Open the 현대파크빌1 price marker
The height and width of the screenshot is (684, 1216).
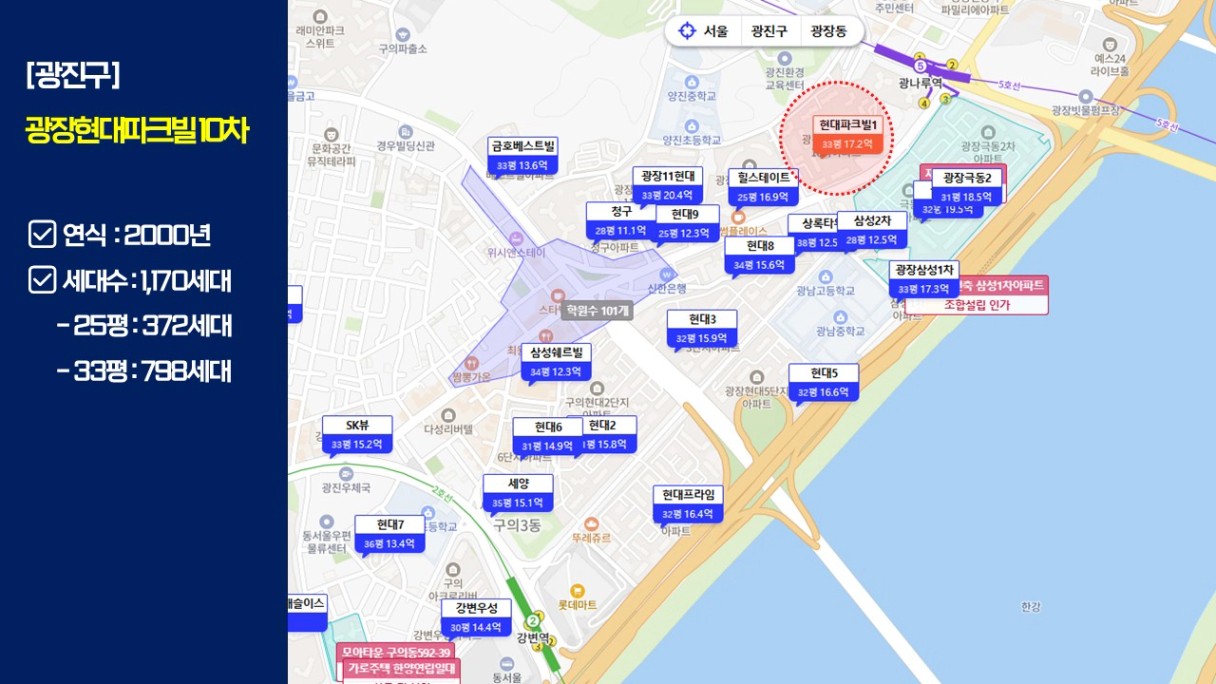(847, 134)
